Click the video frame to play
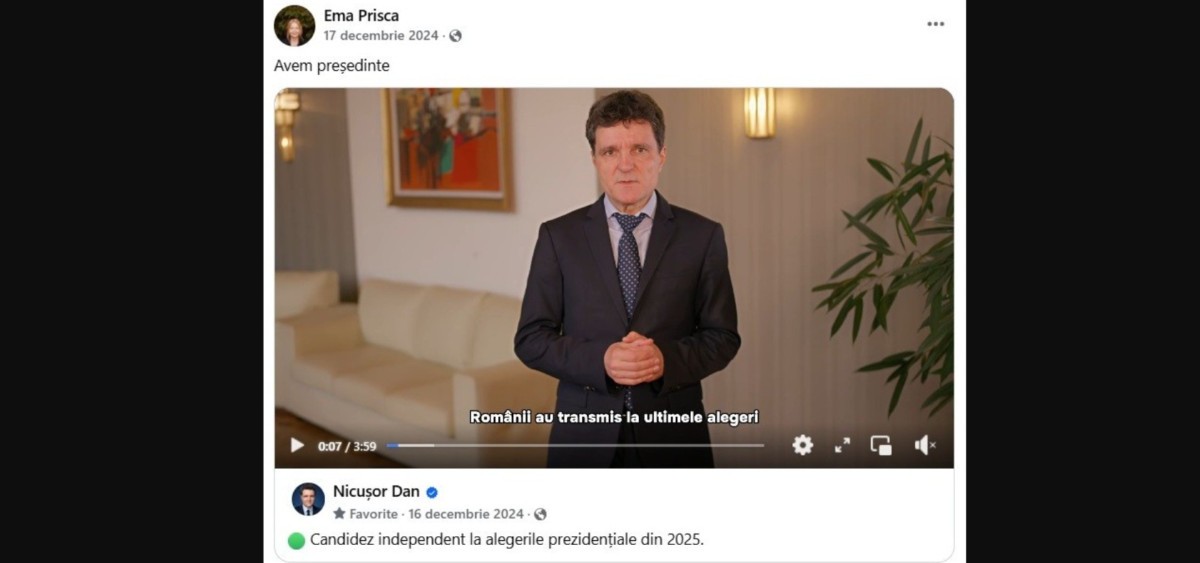 614,260
